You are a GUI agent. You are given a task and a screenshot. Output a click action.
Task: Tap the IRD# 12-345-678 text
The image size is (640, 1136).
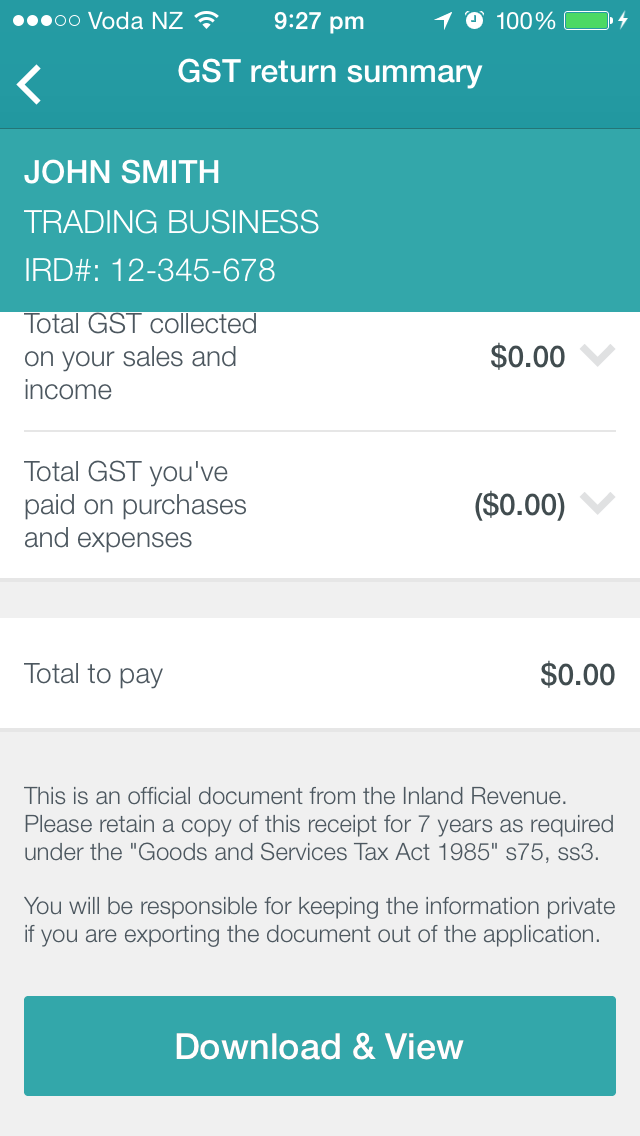tap(150, 270)
